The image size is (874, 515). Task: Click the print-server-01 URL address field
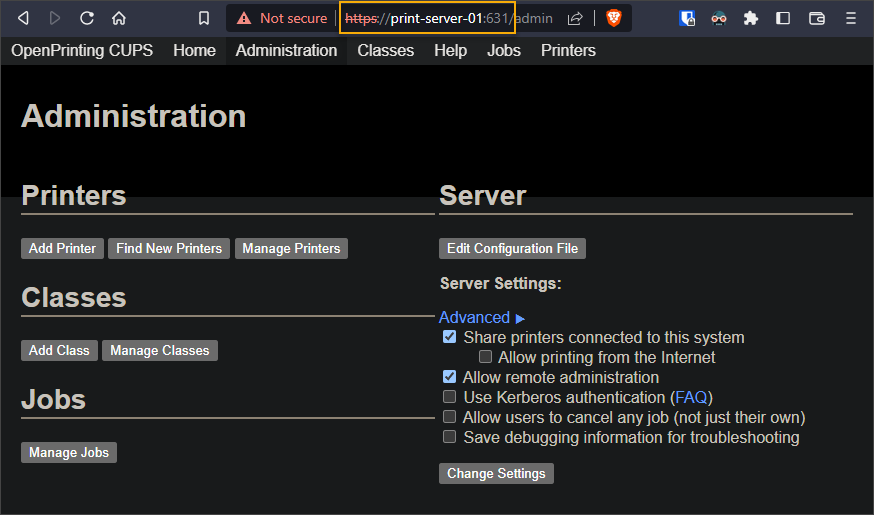[427, 18]
